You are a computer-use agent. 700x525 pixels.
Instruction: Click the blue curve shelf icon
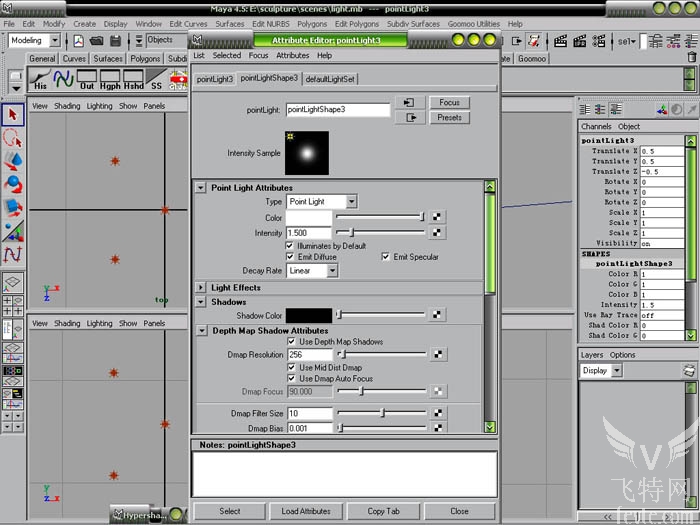pyautogui.click(x=63, y=79)
